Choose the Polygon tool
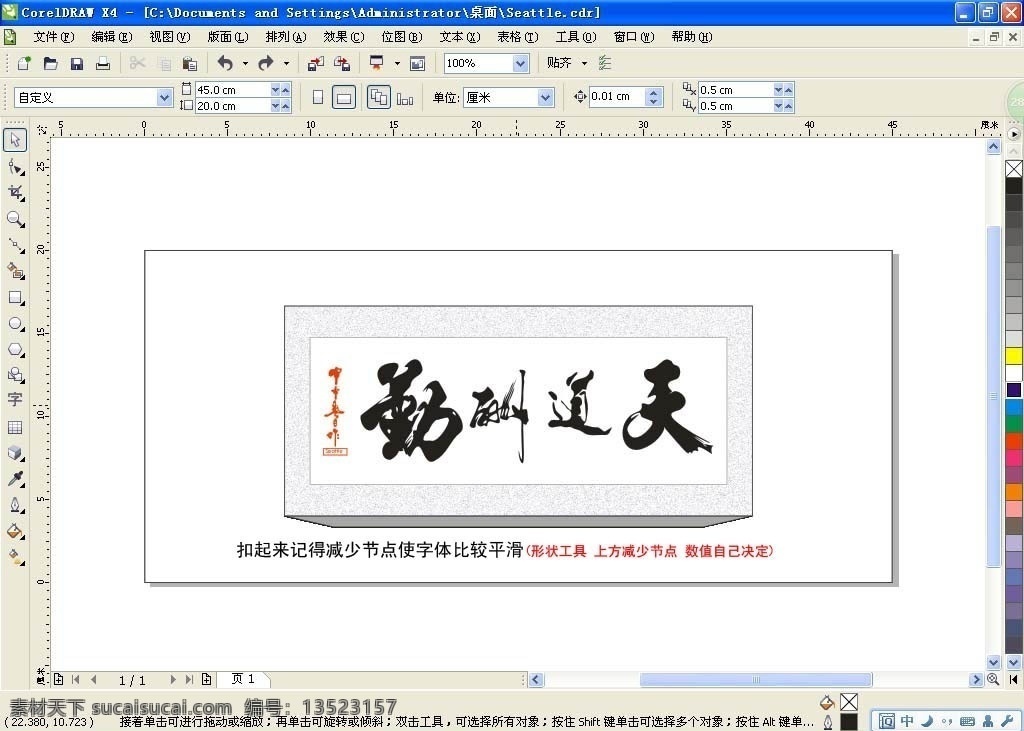 tap(16, 349)
